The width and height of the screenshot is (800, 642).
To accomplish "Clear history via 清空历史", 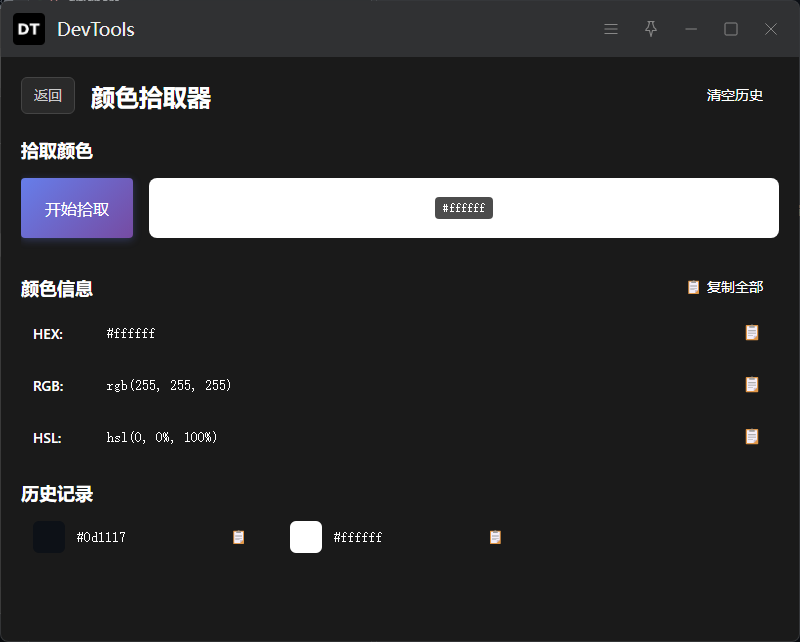I will [735, 95].
